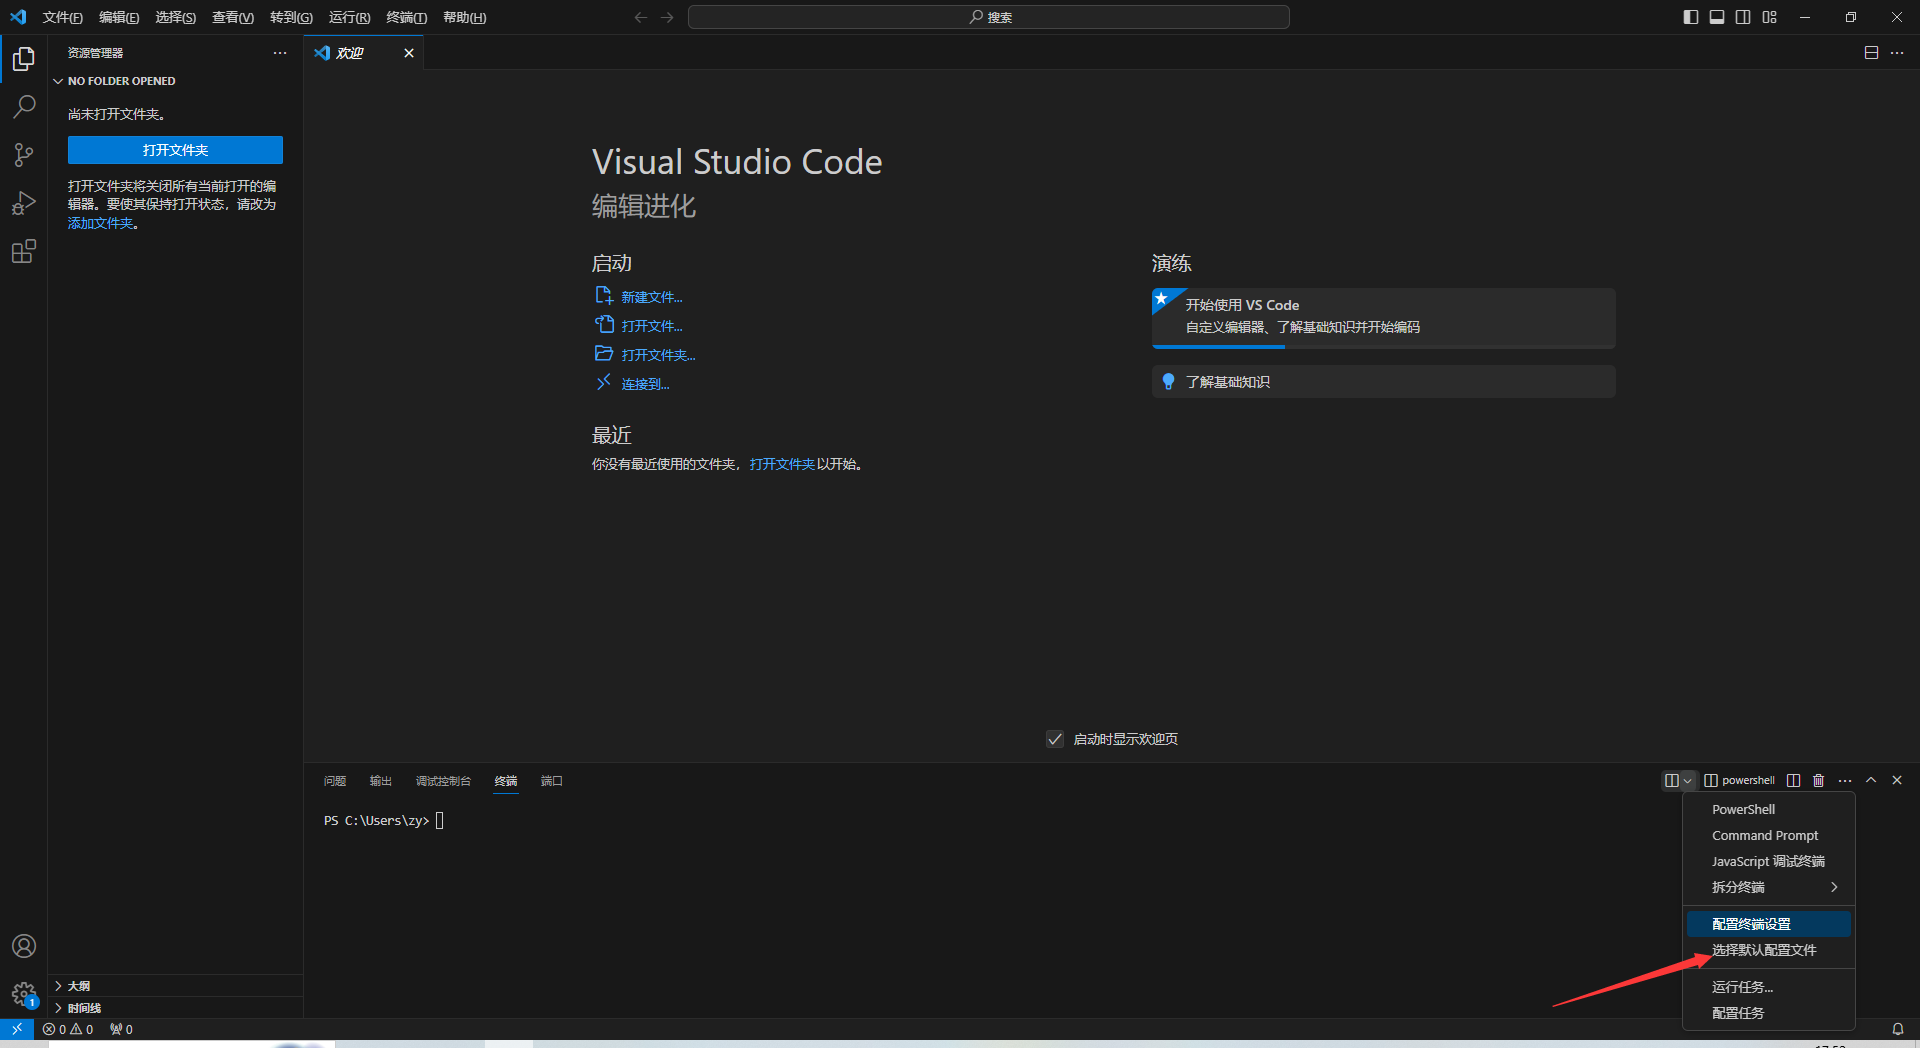Click the forwarded ports status item
The width and height of the screenshot is (1920, 1048).
tap(121, 1029)
